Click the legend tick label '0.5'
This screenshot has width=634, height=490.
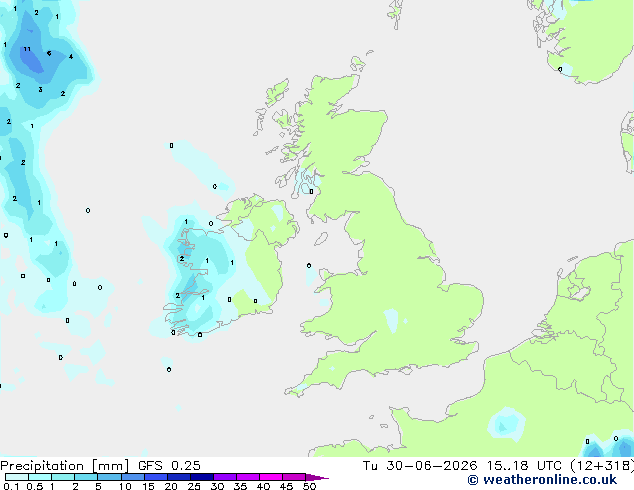tap(34, 486)
